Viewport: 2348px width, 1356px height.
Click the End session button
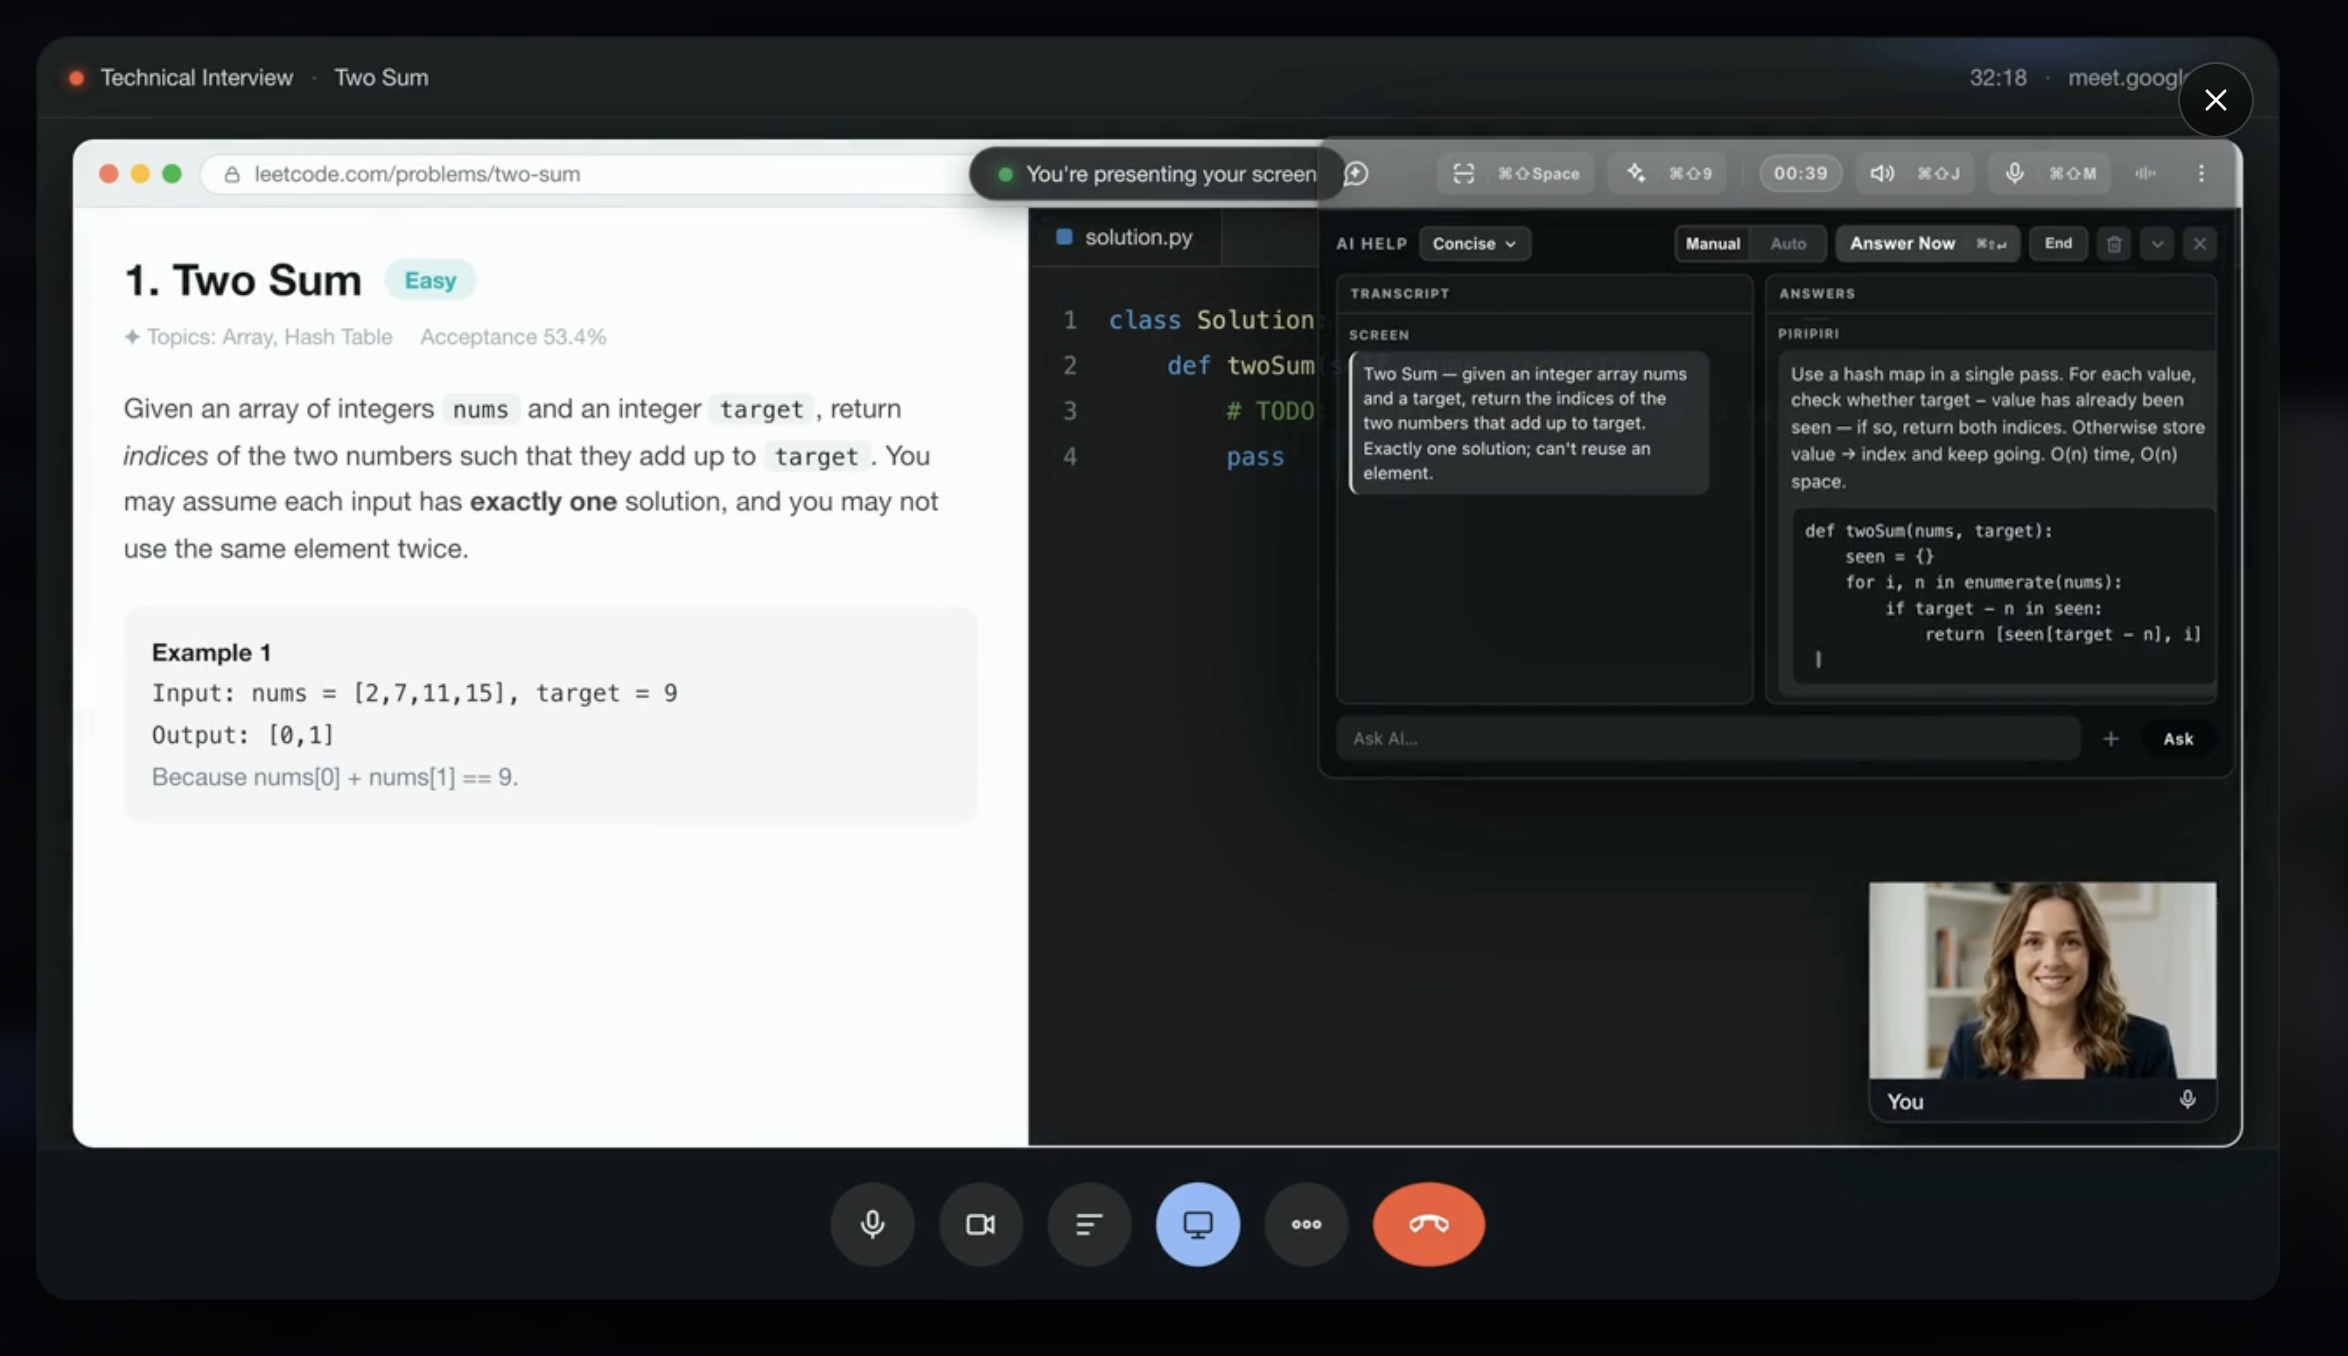tap(2058, 244)
